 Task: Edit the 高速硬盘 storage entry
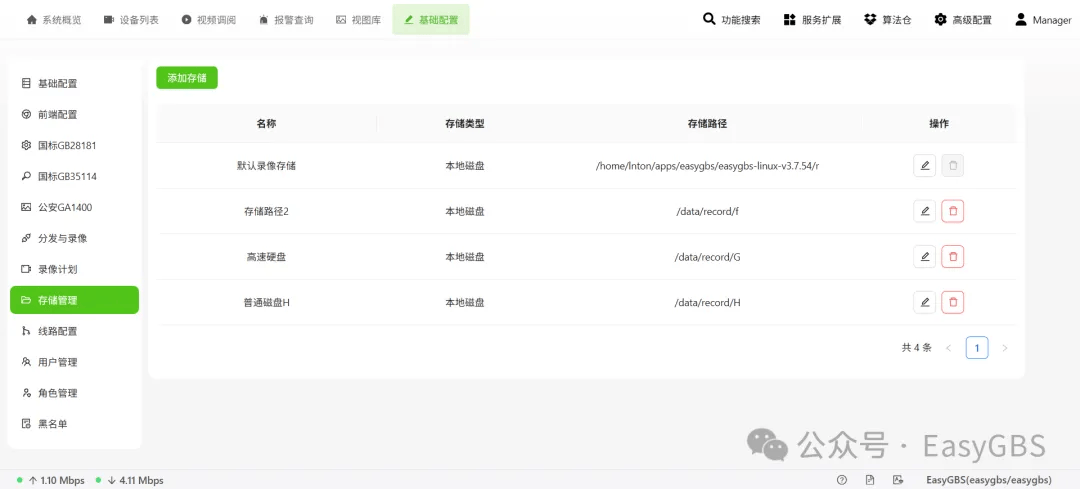pos(924,257)
